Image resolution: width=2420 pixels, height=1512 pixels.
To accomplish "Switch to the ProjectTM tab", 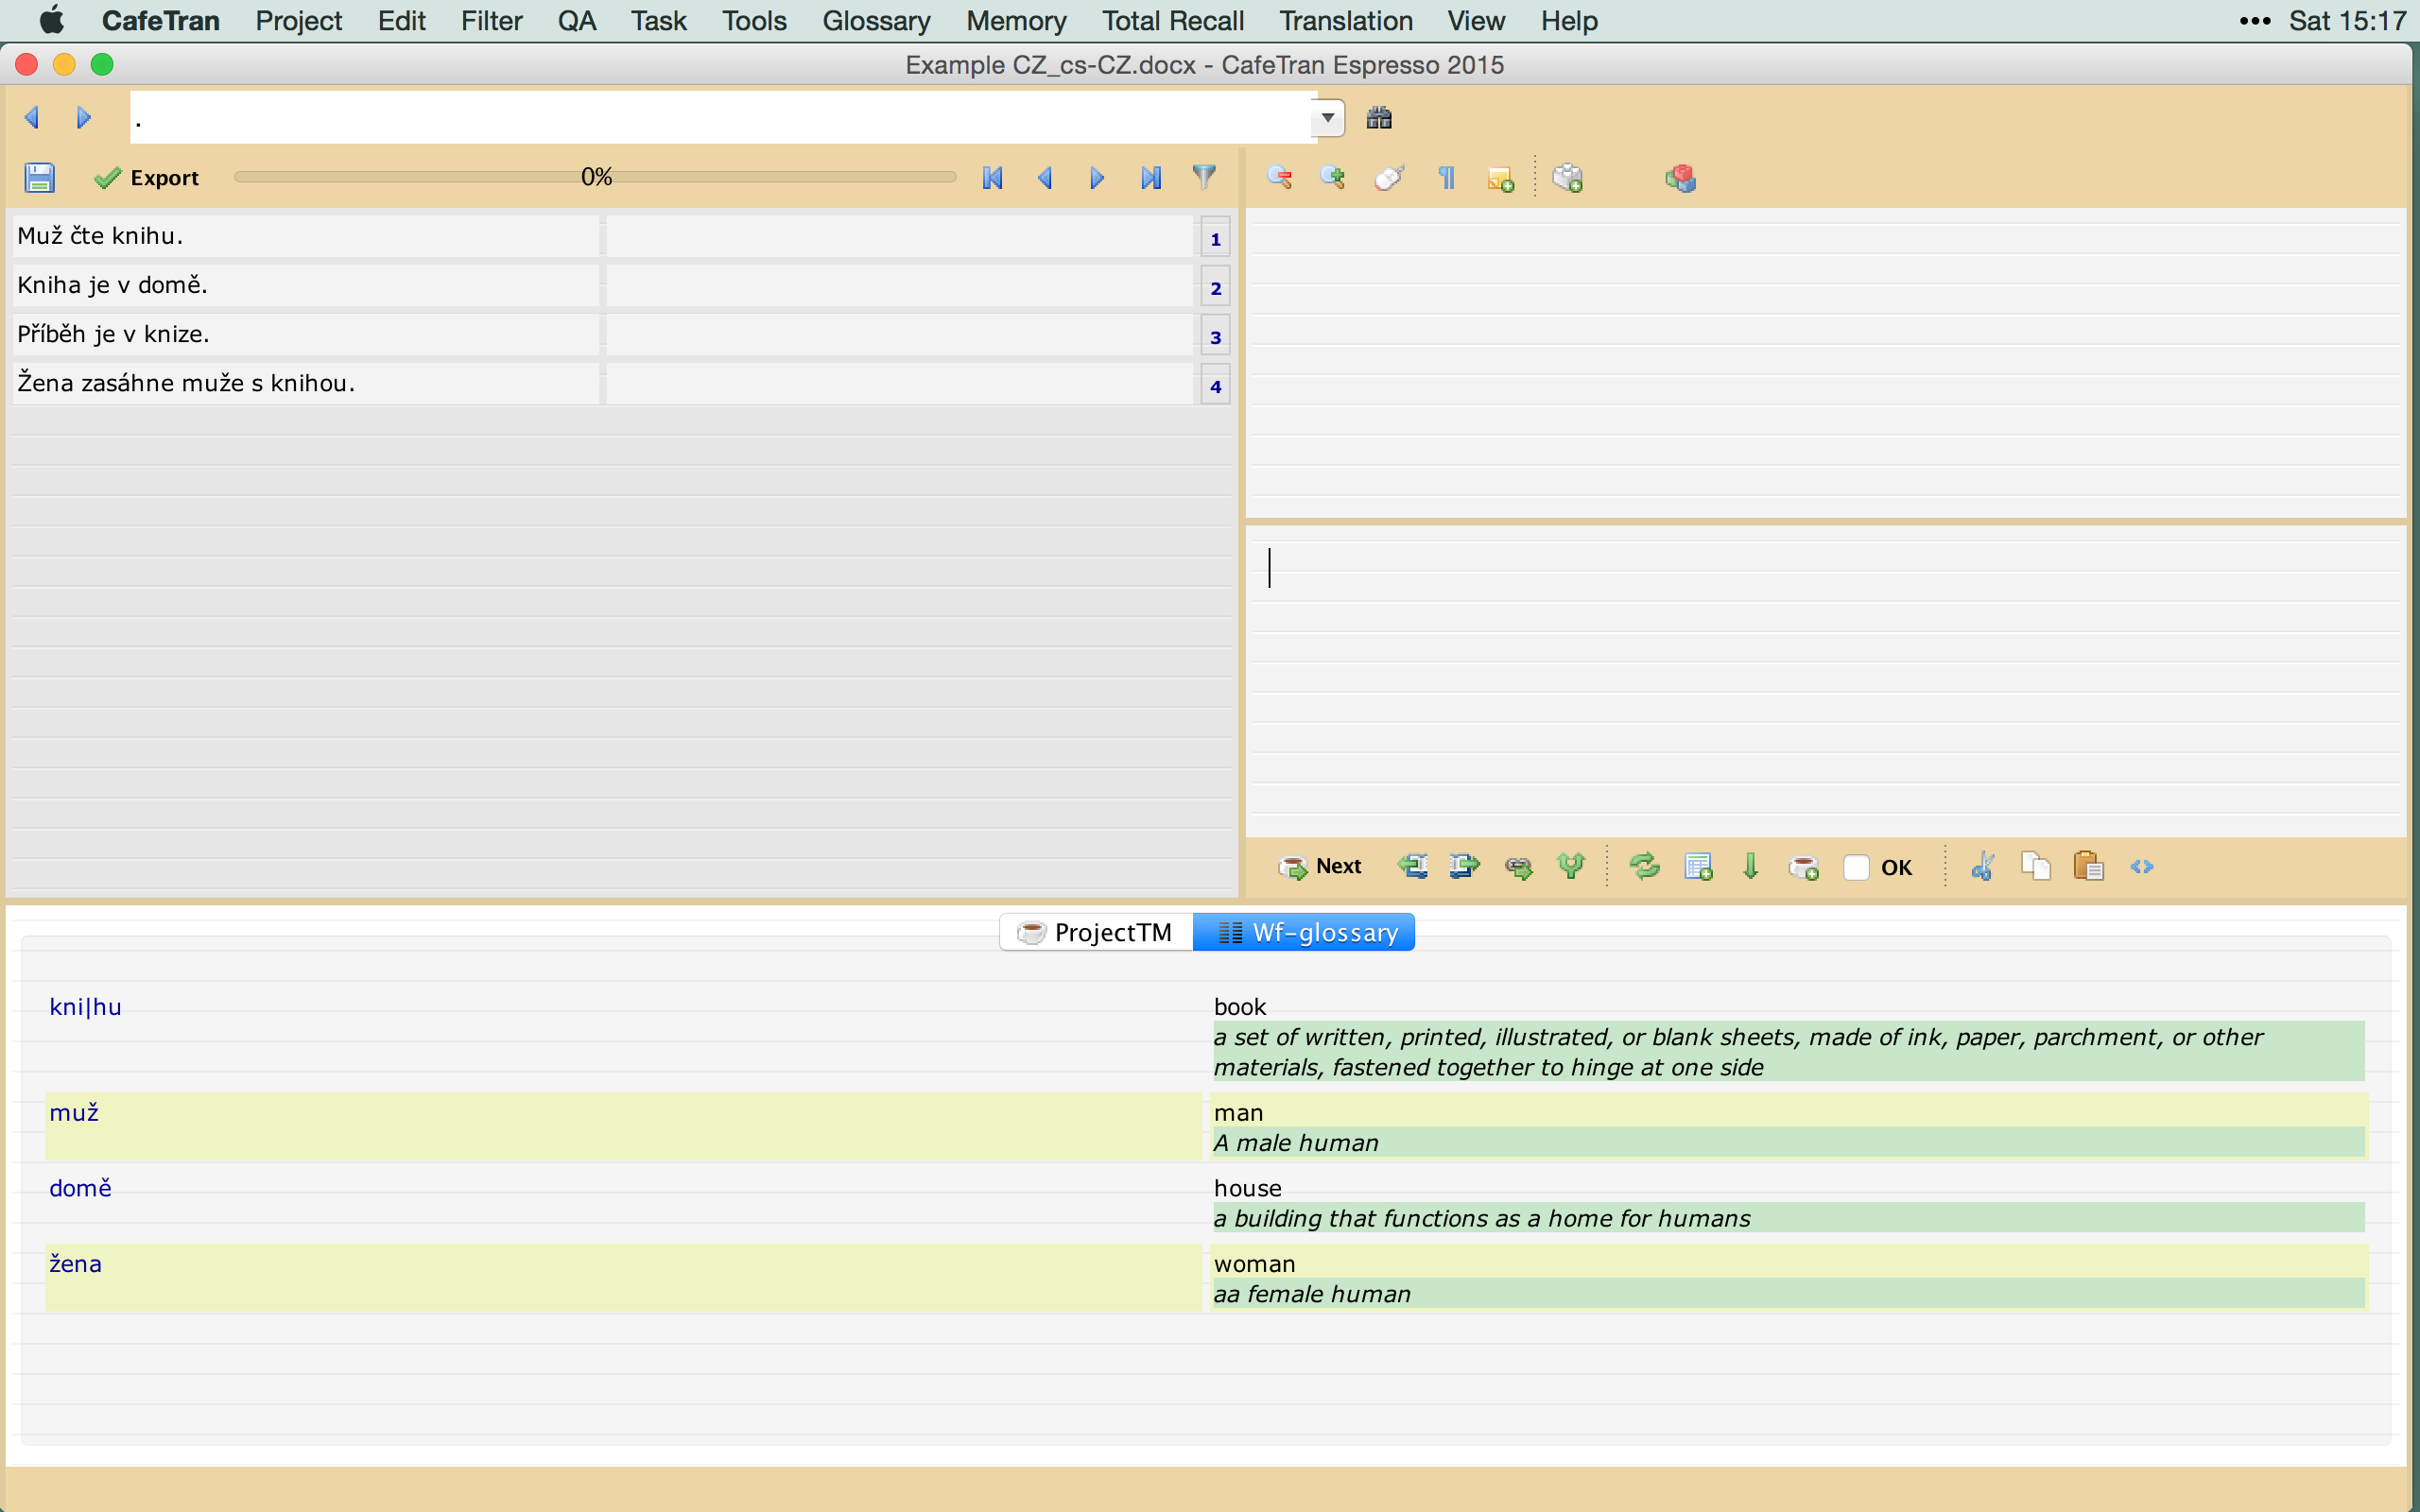I will (1096, 932).
